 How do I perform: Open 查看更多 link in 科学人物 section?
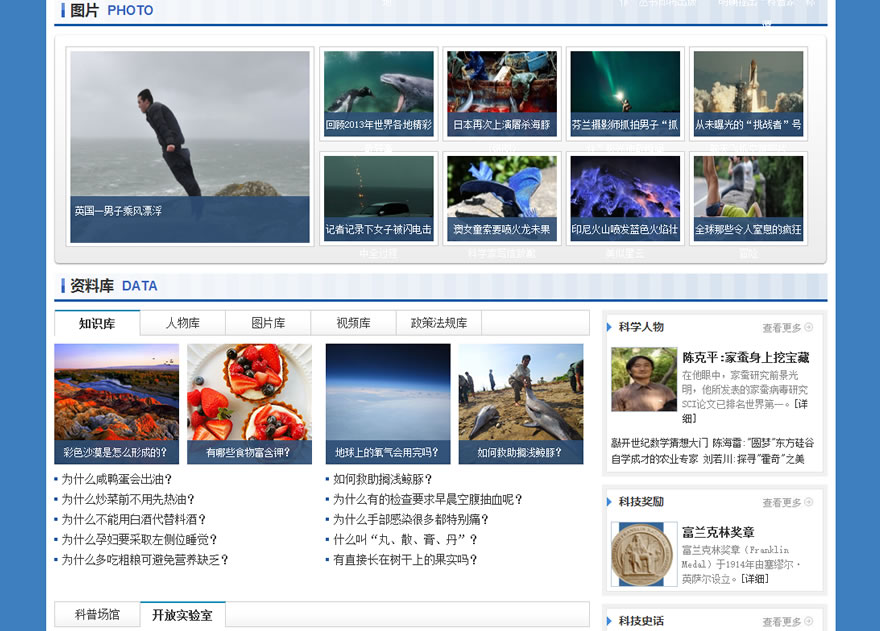coord(782,328)
